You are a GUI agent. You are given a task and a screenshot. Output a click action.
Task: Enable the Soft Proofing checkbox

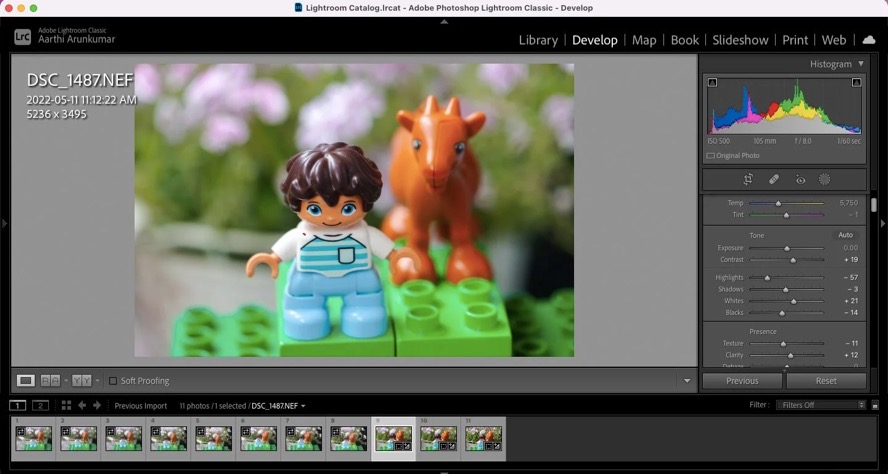coord(113,381)
